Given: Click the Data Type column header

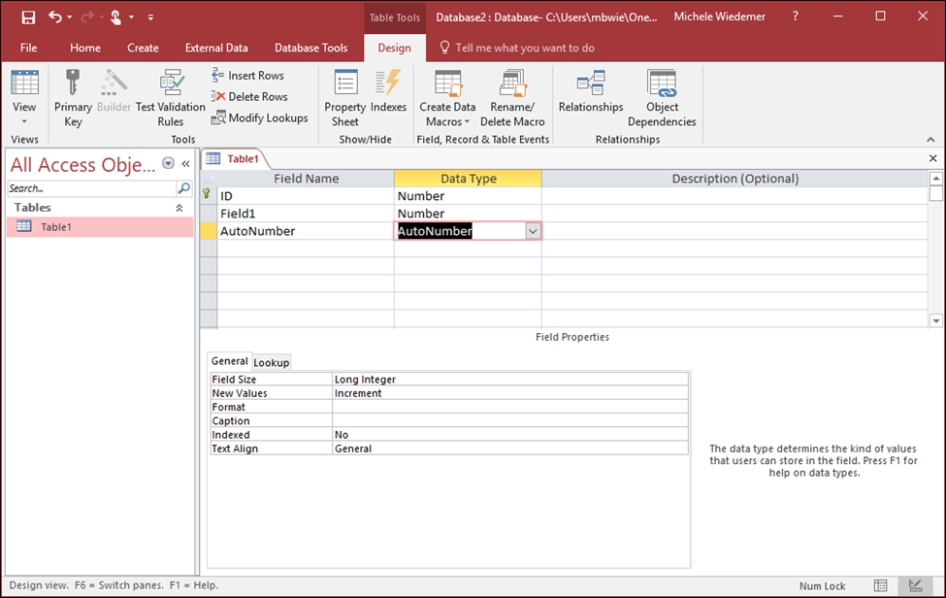Looking at the screenshot, I should tap(468, 179).
